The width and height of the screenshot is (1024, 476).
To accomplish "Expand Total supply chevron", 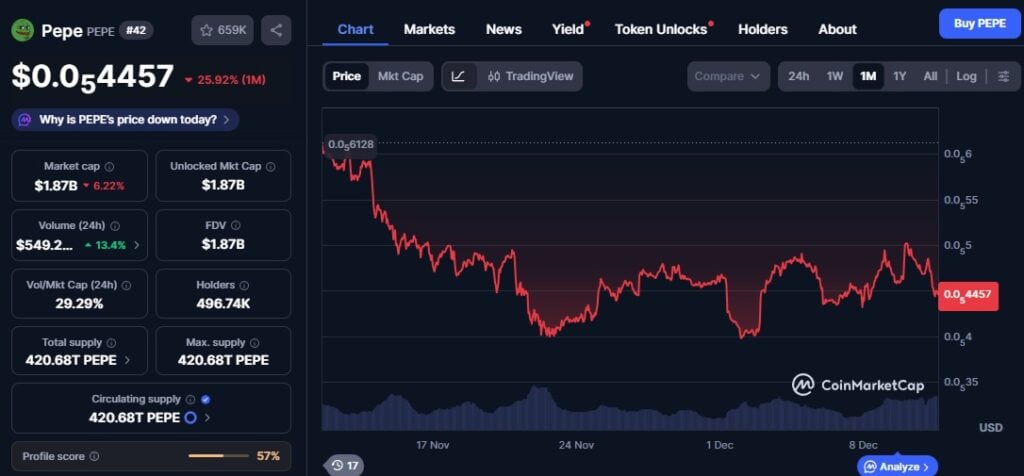I will pyautogui.click(x=126, y=360).
